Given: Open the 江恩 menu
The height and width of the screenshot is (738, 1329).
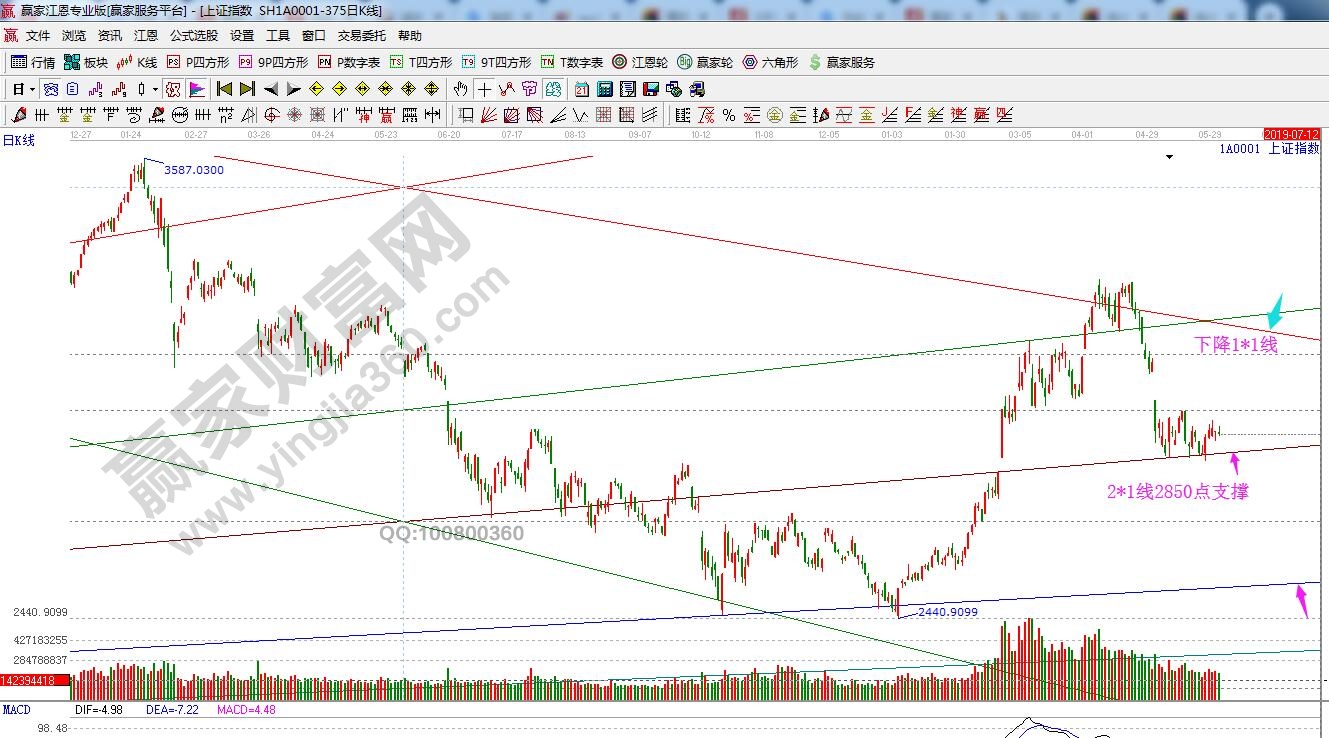Looking at the screenshot, I should pos(146,35).
